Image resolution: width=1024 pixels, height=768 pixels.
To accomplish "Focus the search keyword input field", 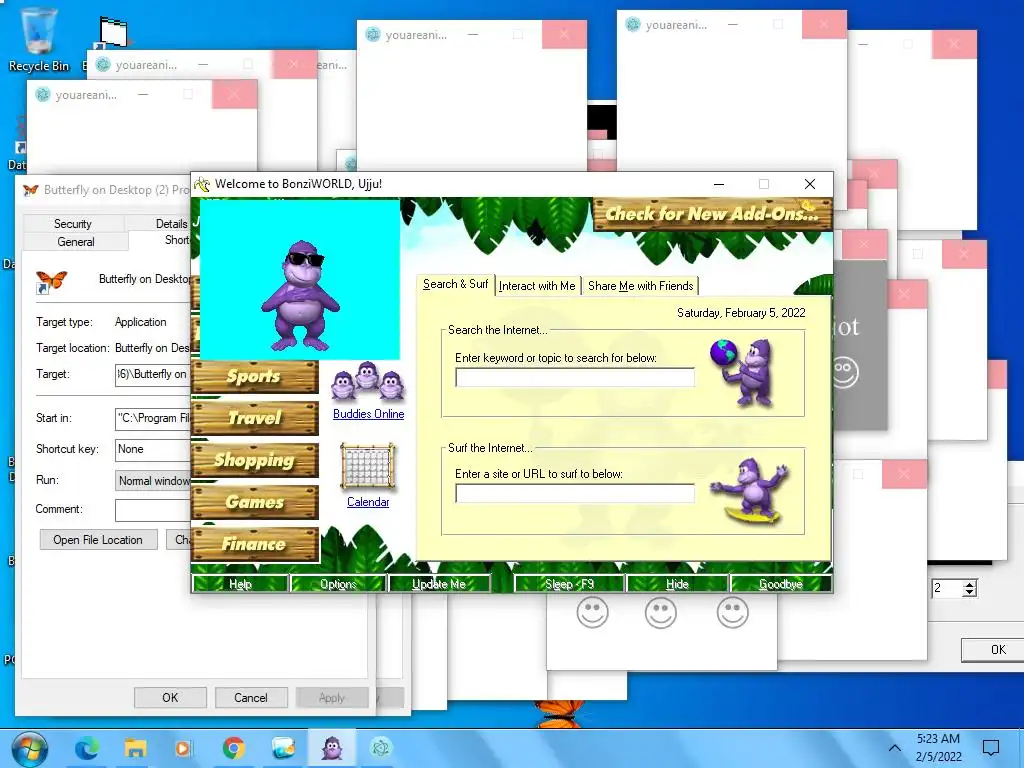I will click(575, 377).
